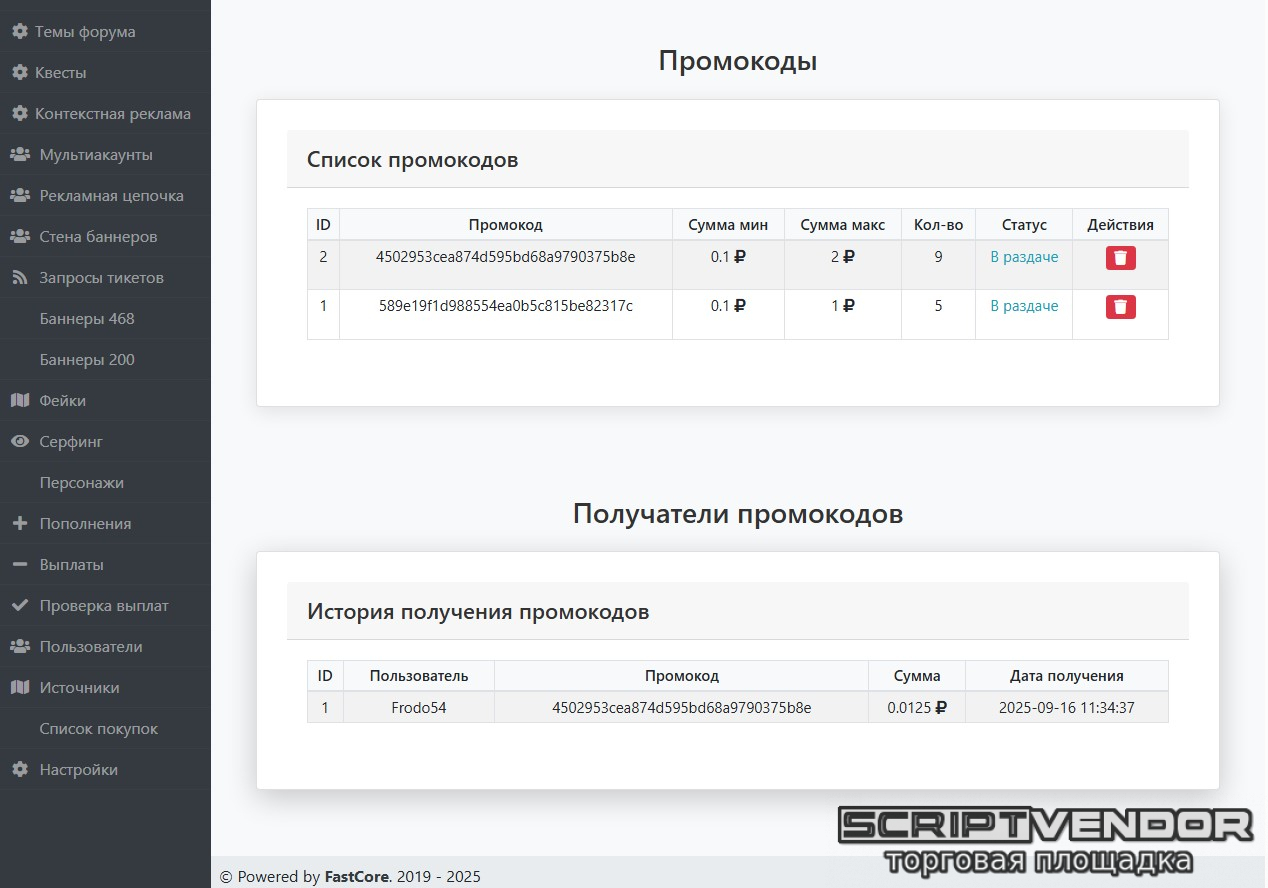The width and height of the screenshot is (1268, 888).
Task: Click the FastCore link in the footer
Action: pyautogui.click(x=356, y=877)
